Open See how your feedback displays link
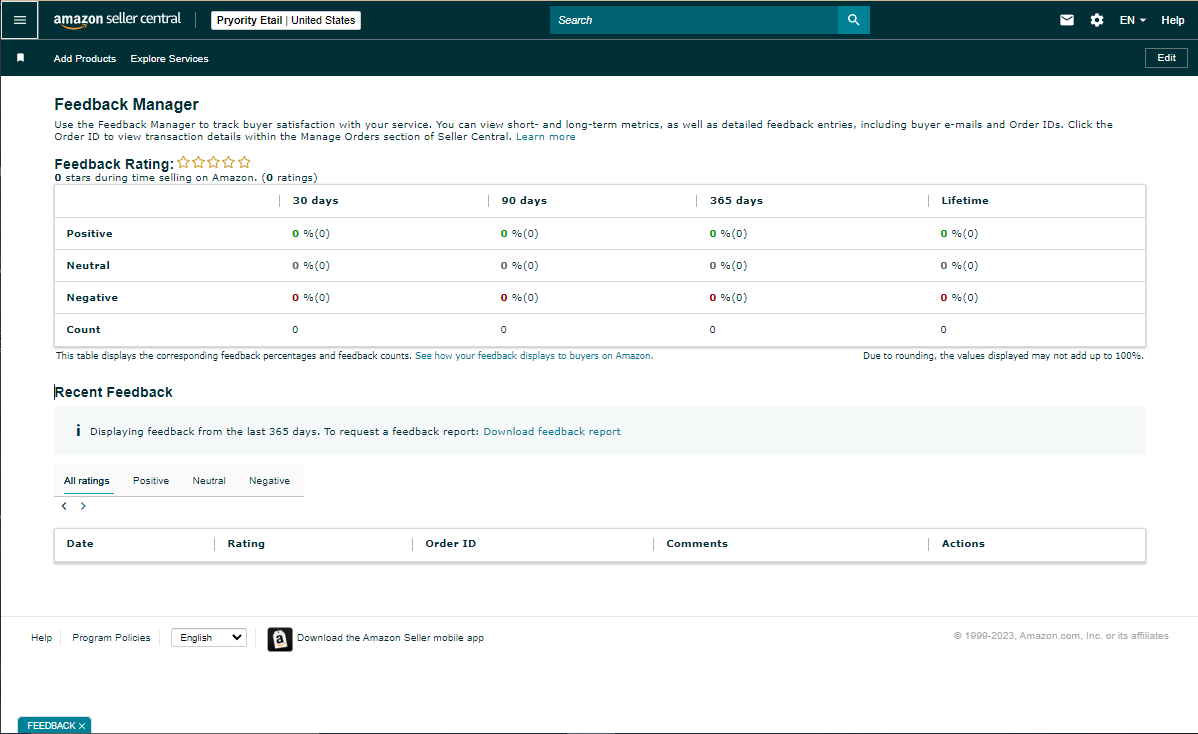The width and height of the screenshot is (1198, 734). pyautogui.click(x=534, y=356)
